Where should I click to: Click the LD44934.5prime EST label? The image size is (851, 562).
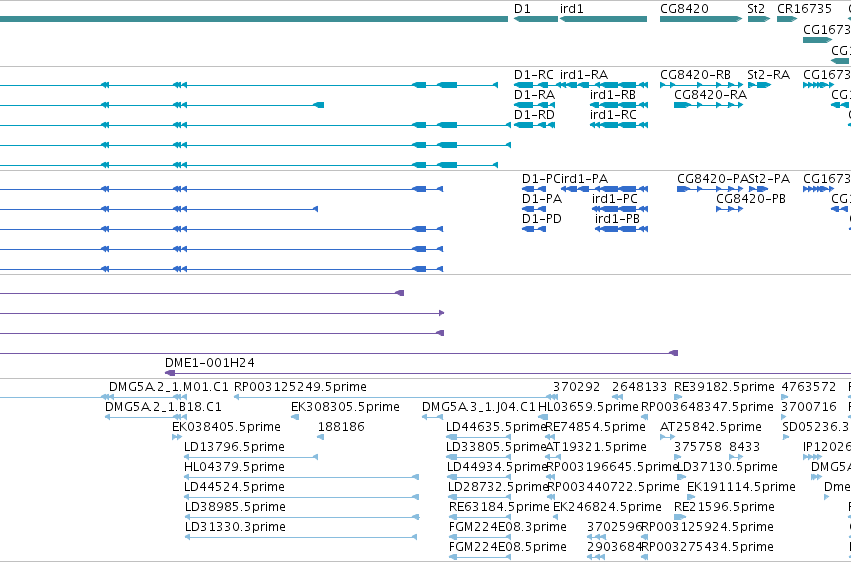pos(497,468)
